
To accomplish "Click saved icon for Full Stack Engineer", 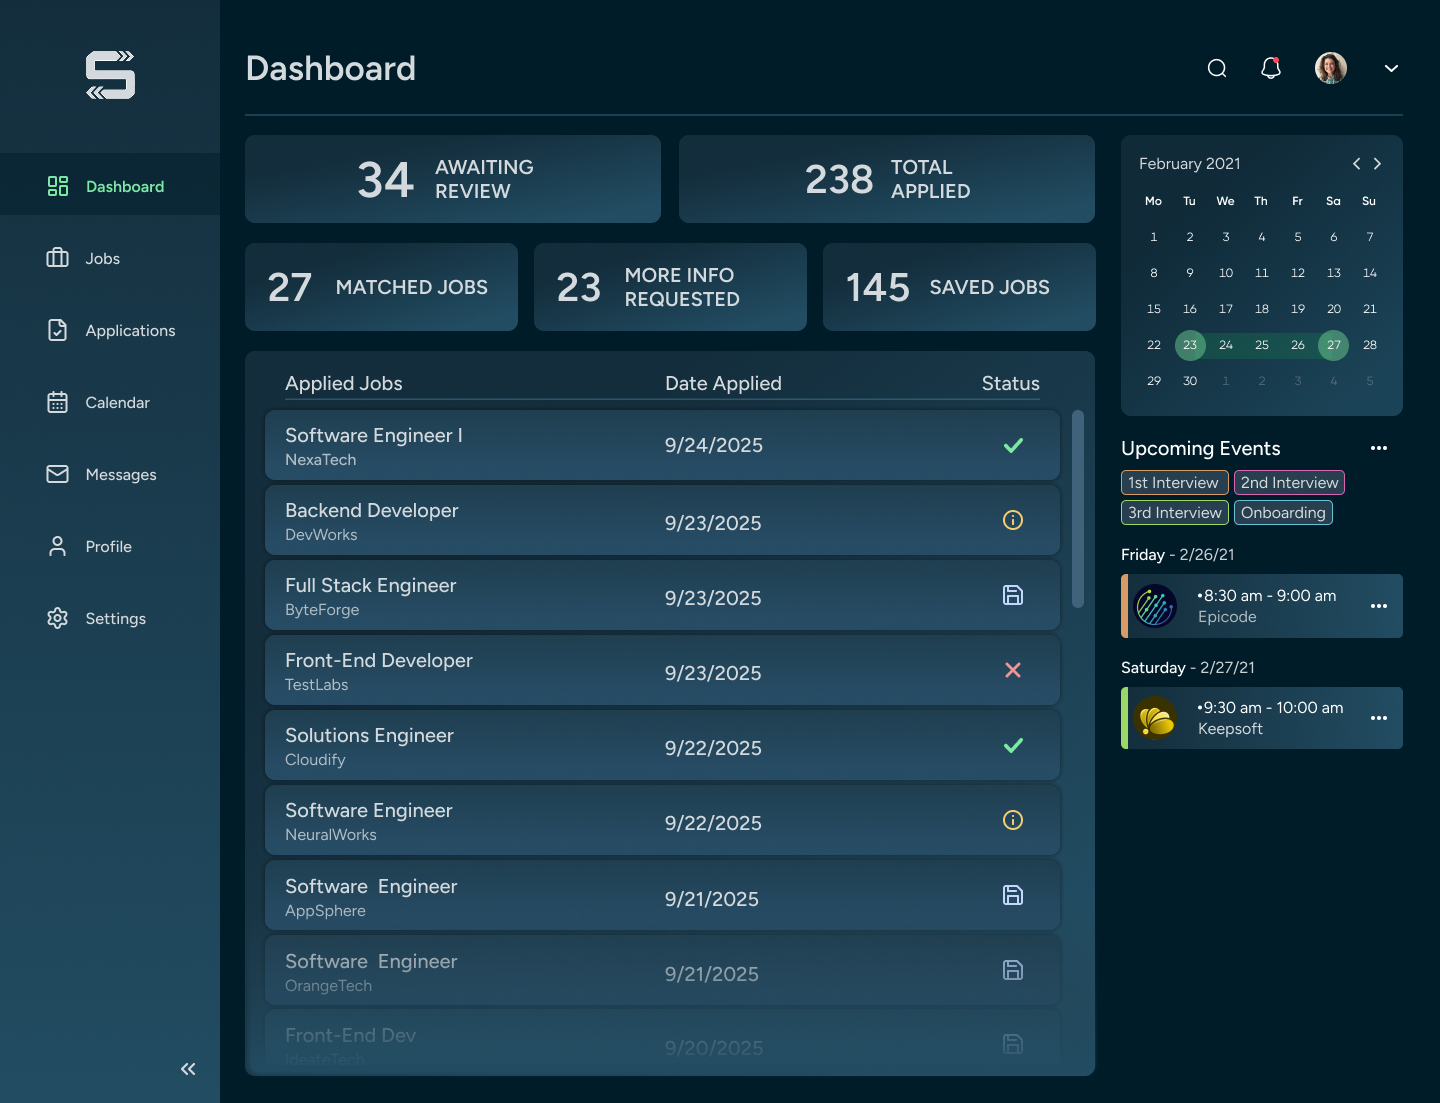I will pos(1013,595).
